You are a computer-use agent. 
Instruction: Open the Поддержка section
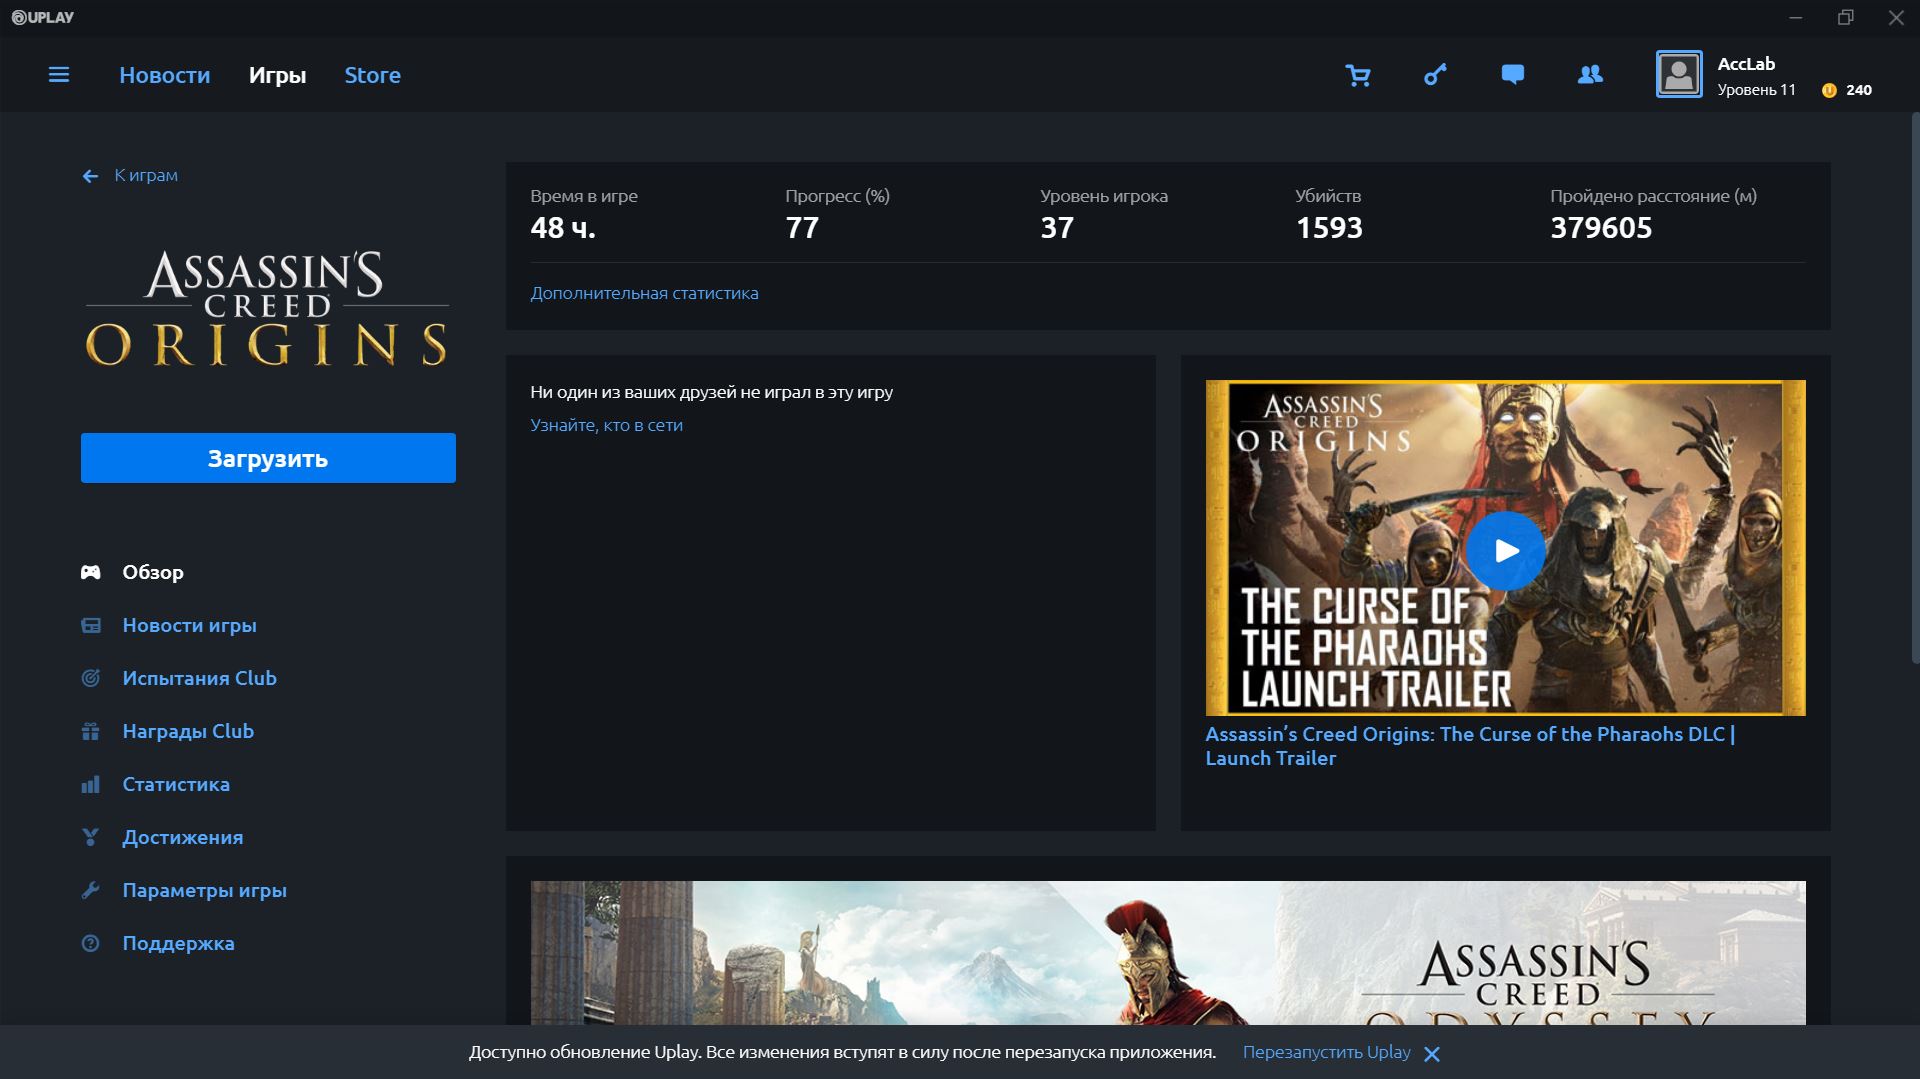[x=179, y=943]
